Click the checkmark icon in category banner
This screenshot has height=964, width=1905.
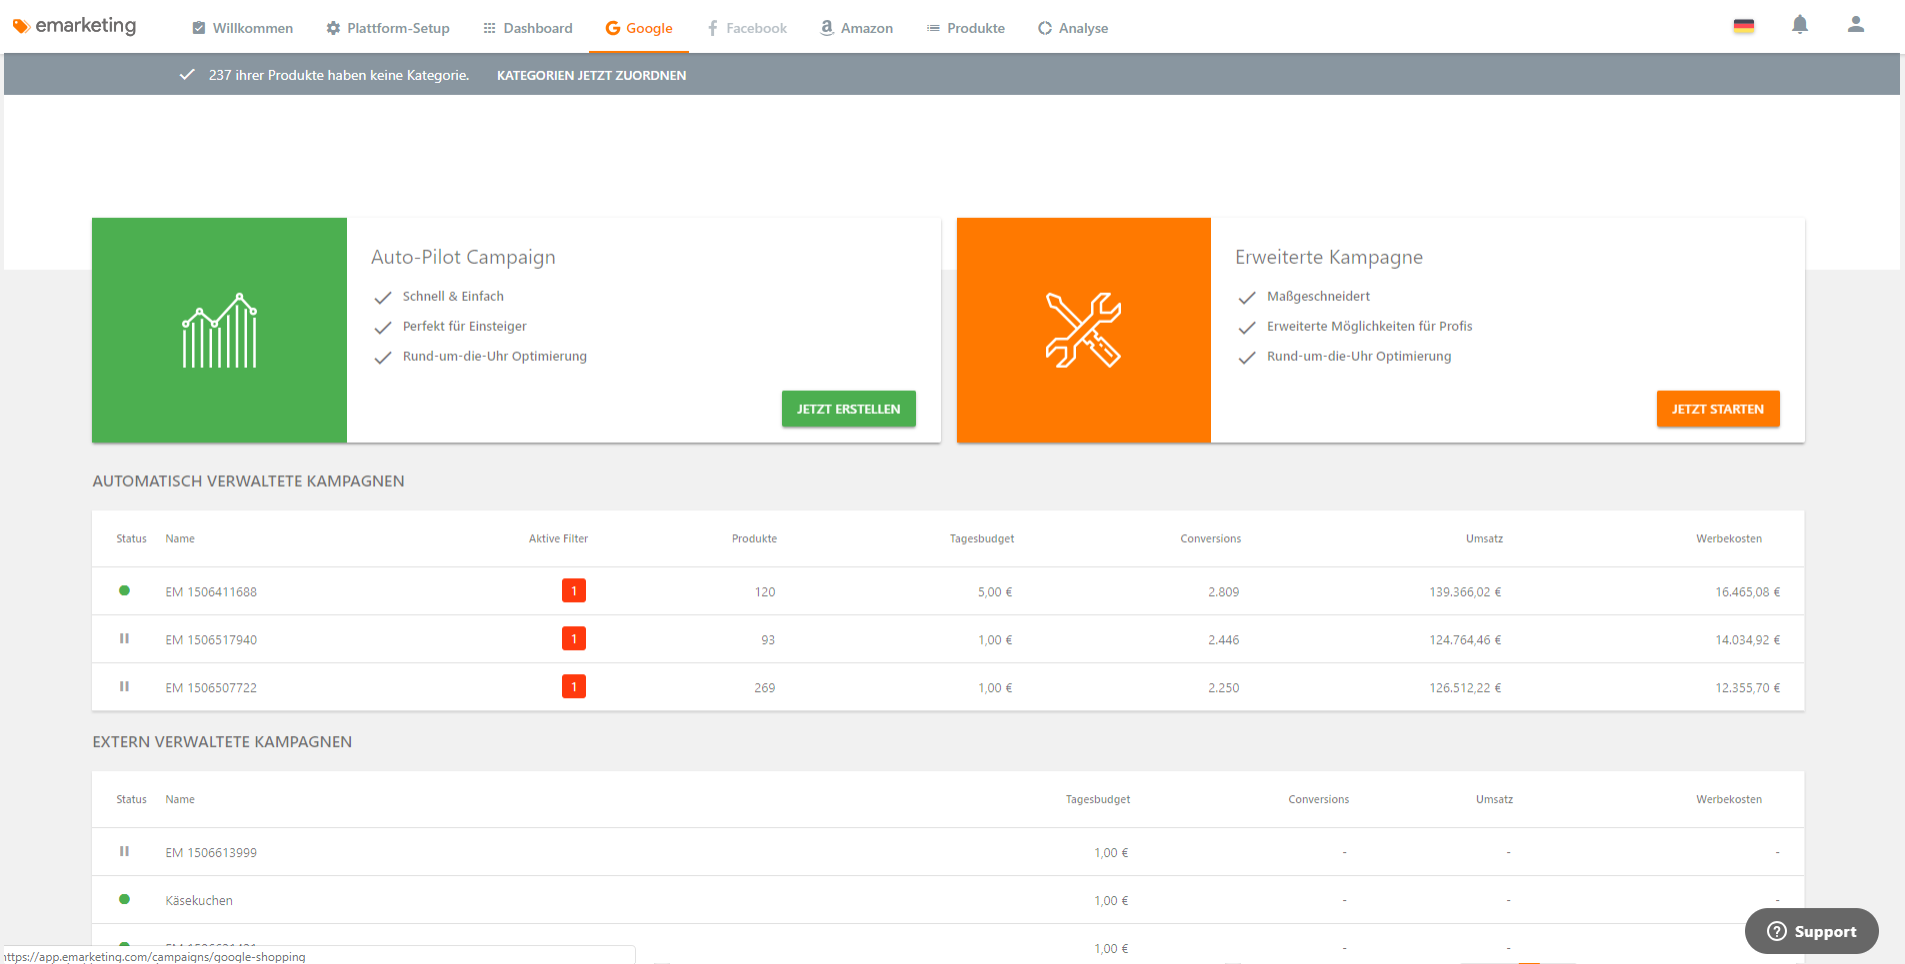[187, 75]
